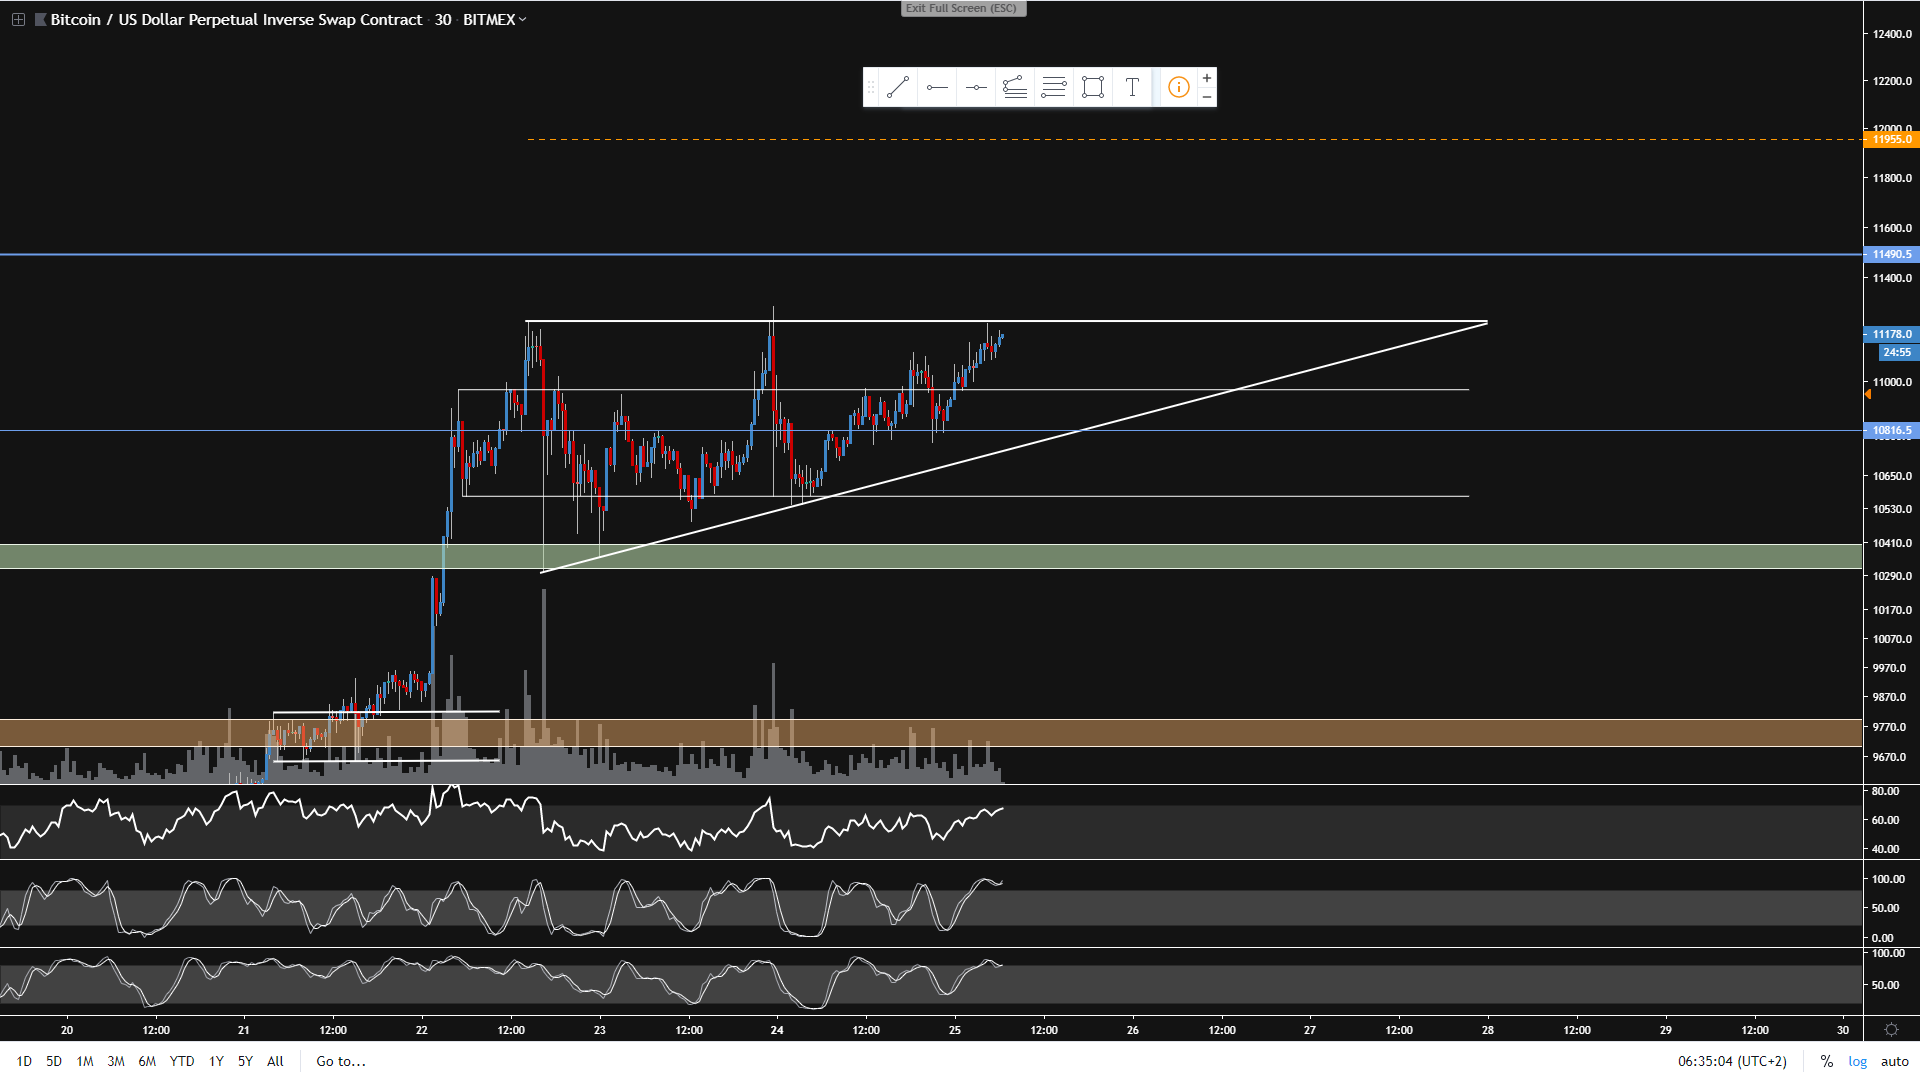Toggle percent scale mode
This screenshot has width=1920, height=1080.
click(x=1826, y=1061)
